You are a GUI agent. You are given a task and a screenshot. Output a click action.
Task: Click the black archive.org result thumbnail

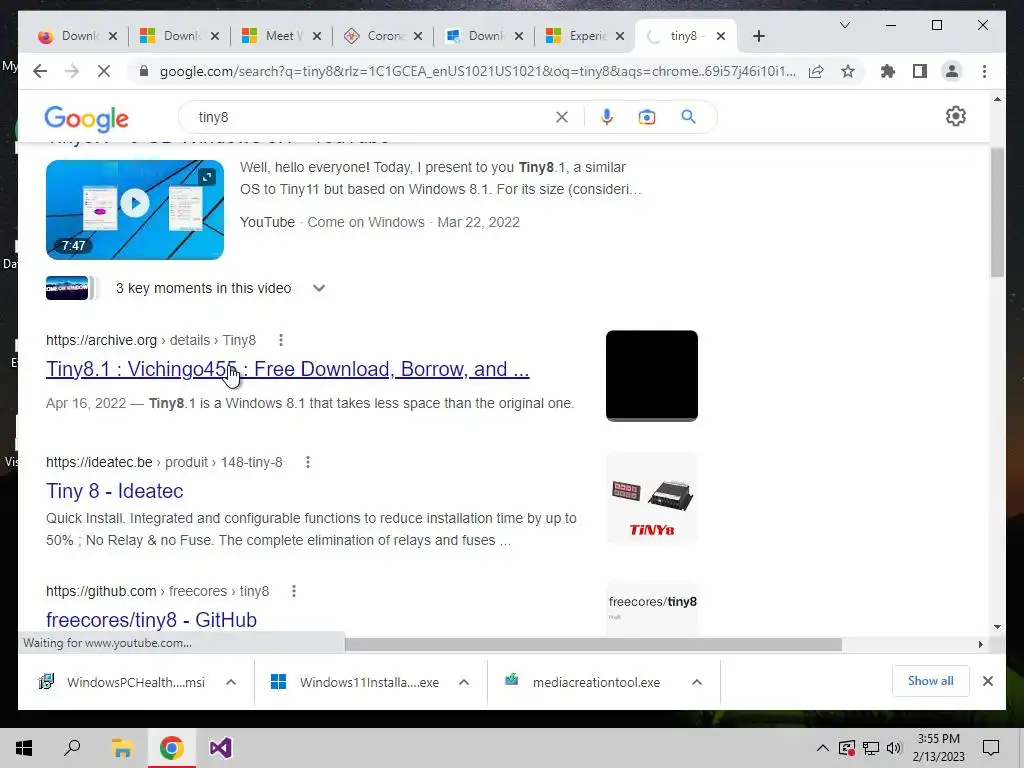pos(652,376)
